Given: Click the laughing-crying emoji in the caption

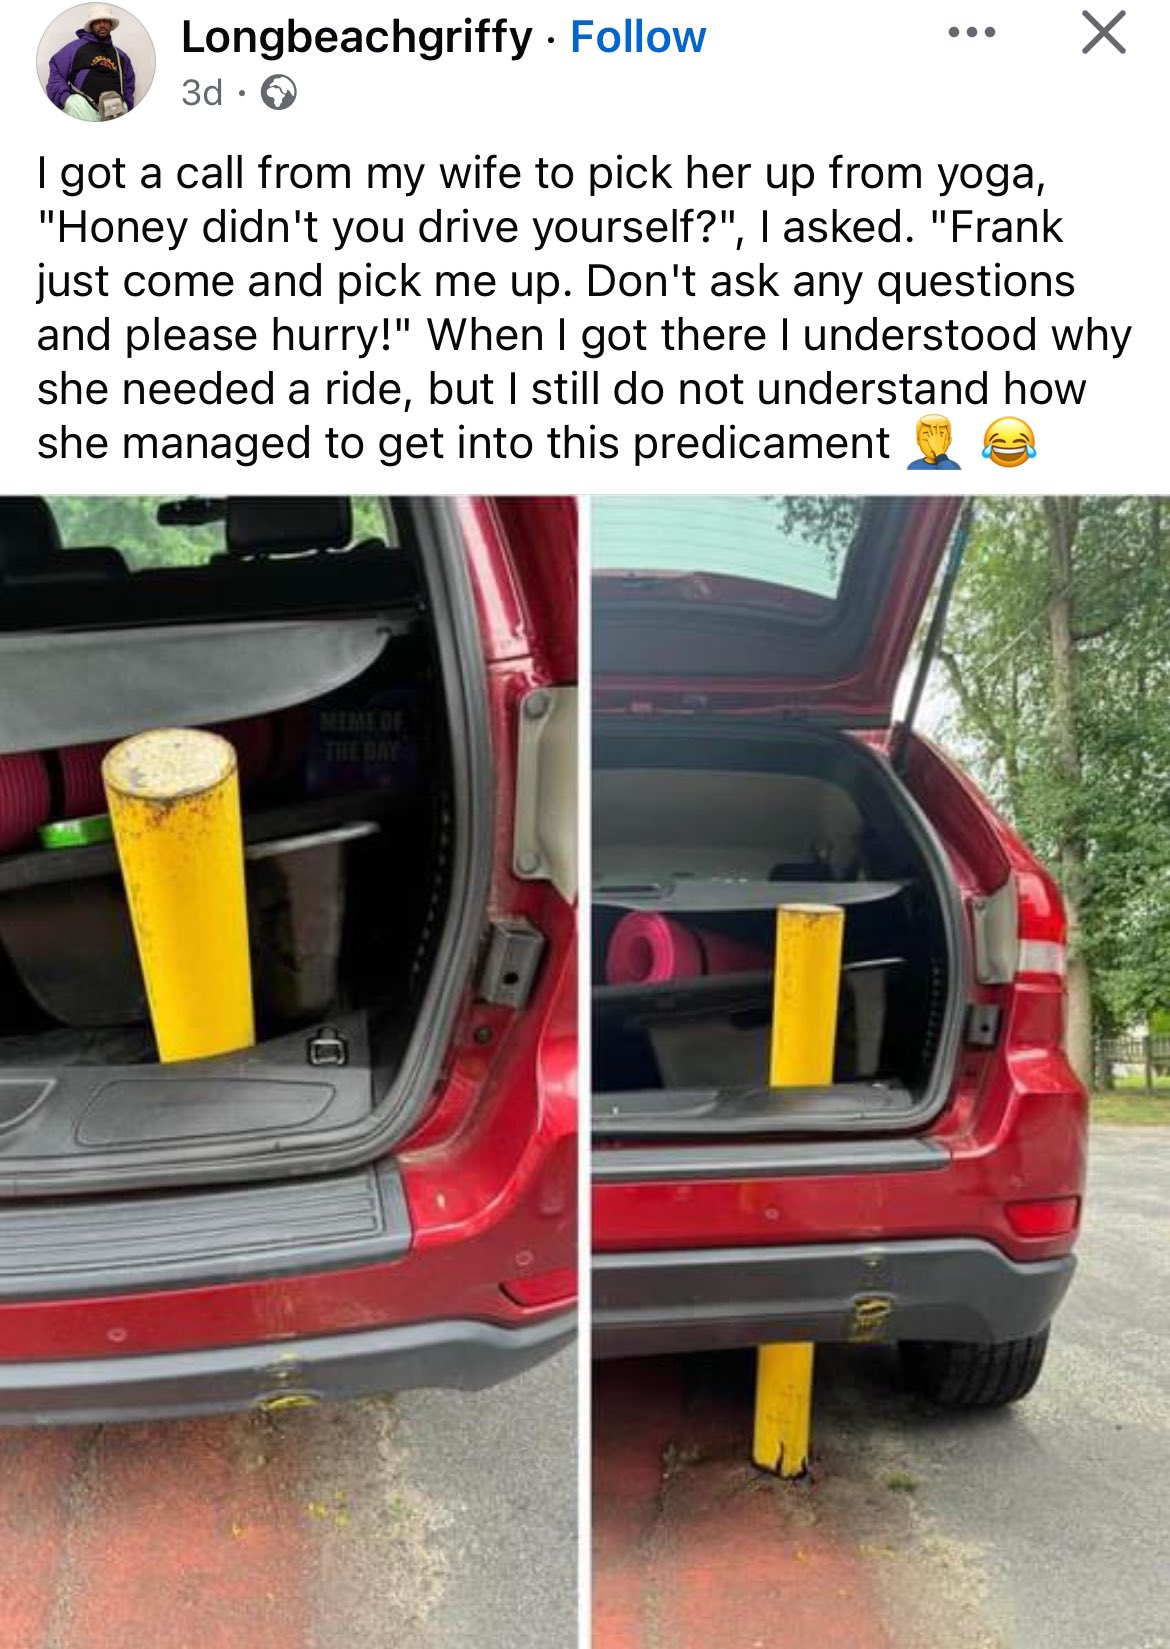Looking at the screenshot, I should pyautogui.click(x=1008, y=443).
